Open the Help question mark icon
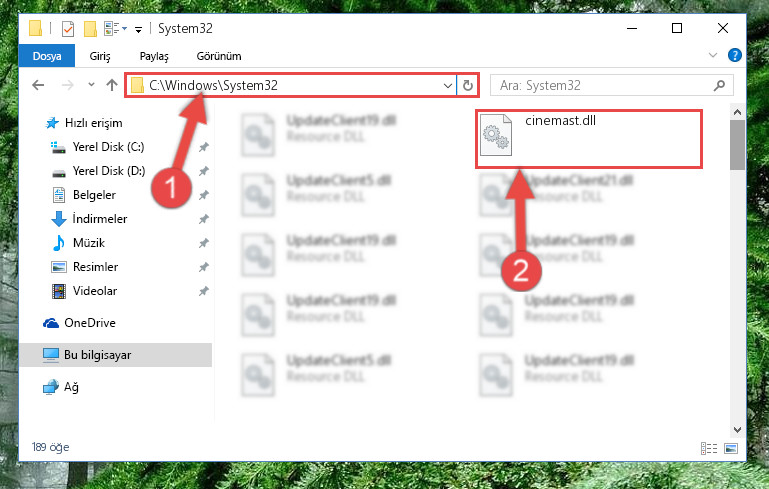 click(x=735, y=55)
